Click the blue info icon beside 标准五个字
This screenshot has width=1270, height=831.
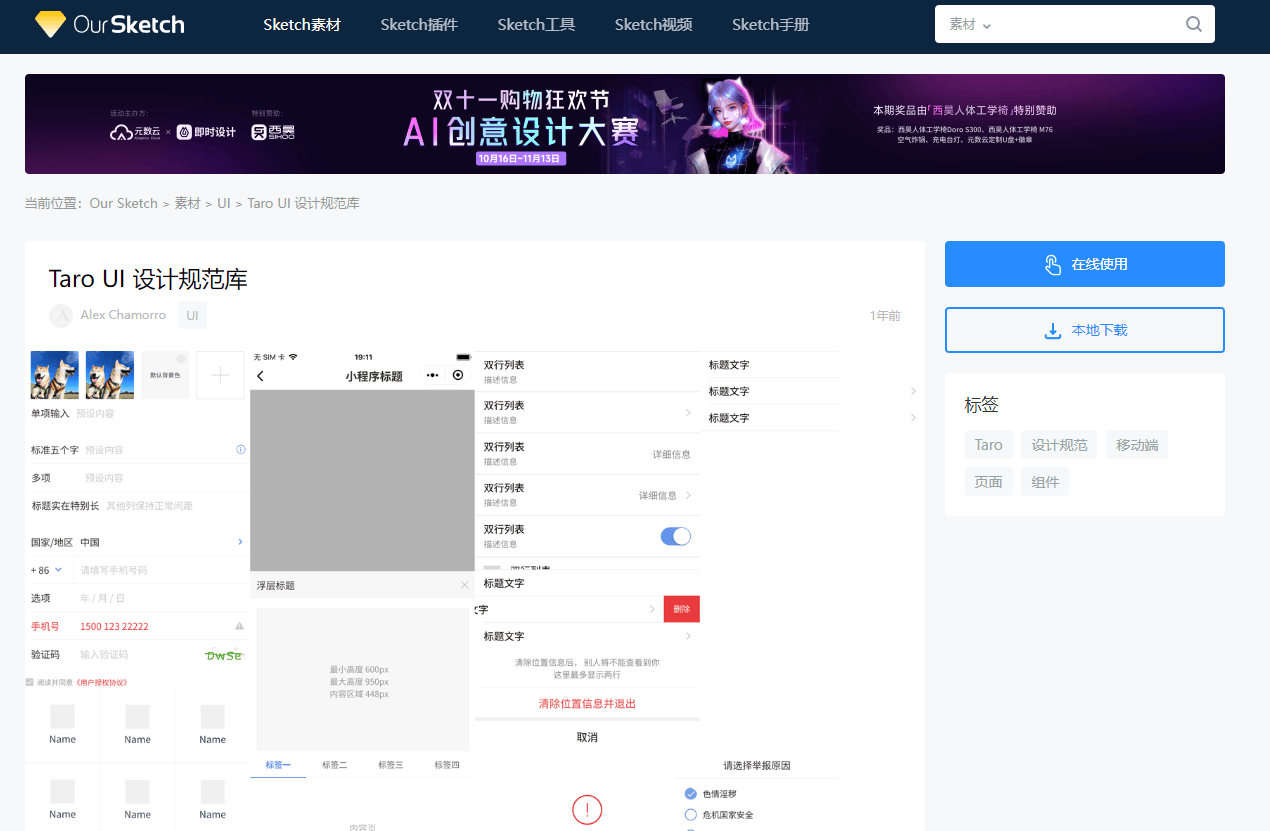[x=240, y=450]
